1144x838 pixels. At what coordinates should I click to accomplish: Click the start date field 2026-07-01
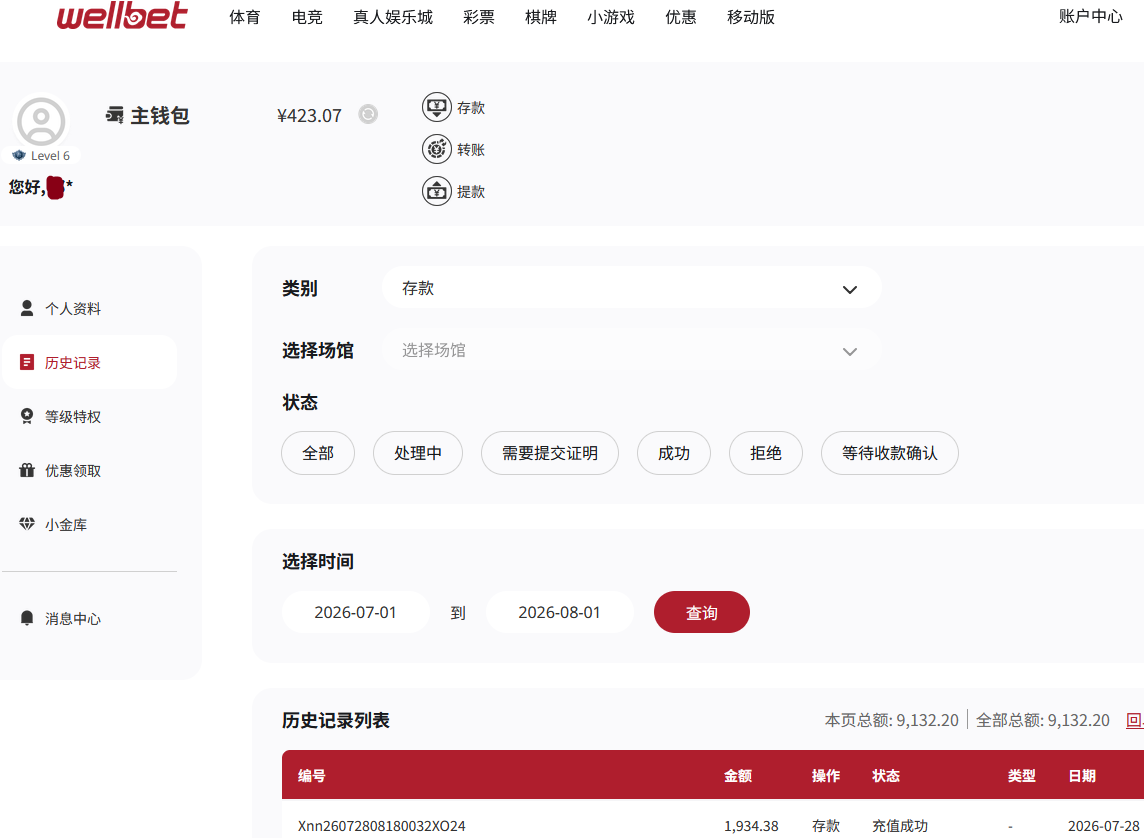coord(355,612)
